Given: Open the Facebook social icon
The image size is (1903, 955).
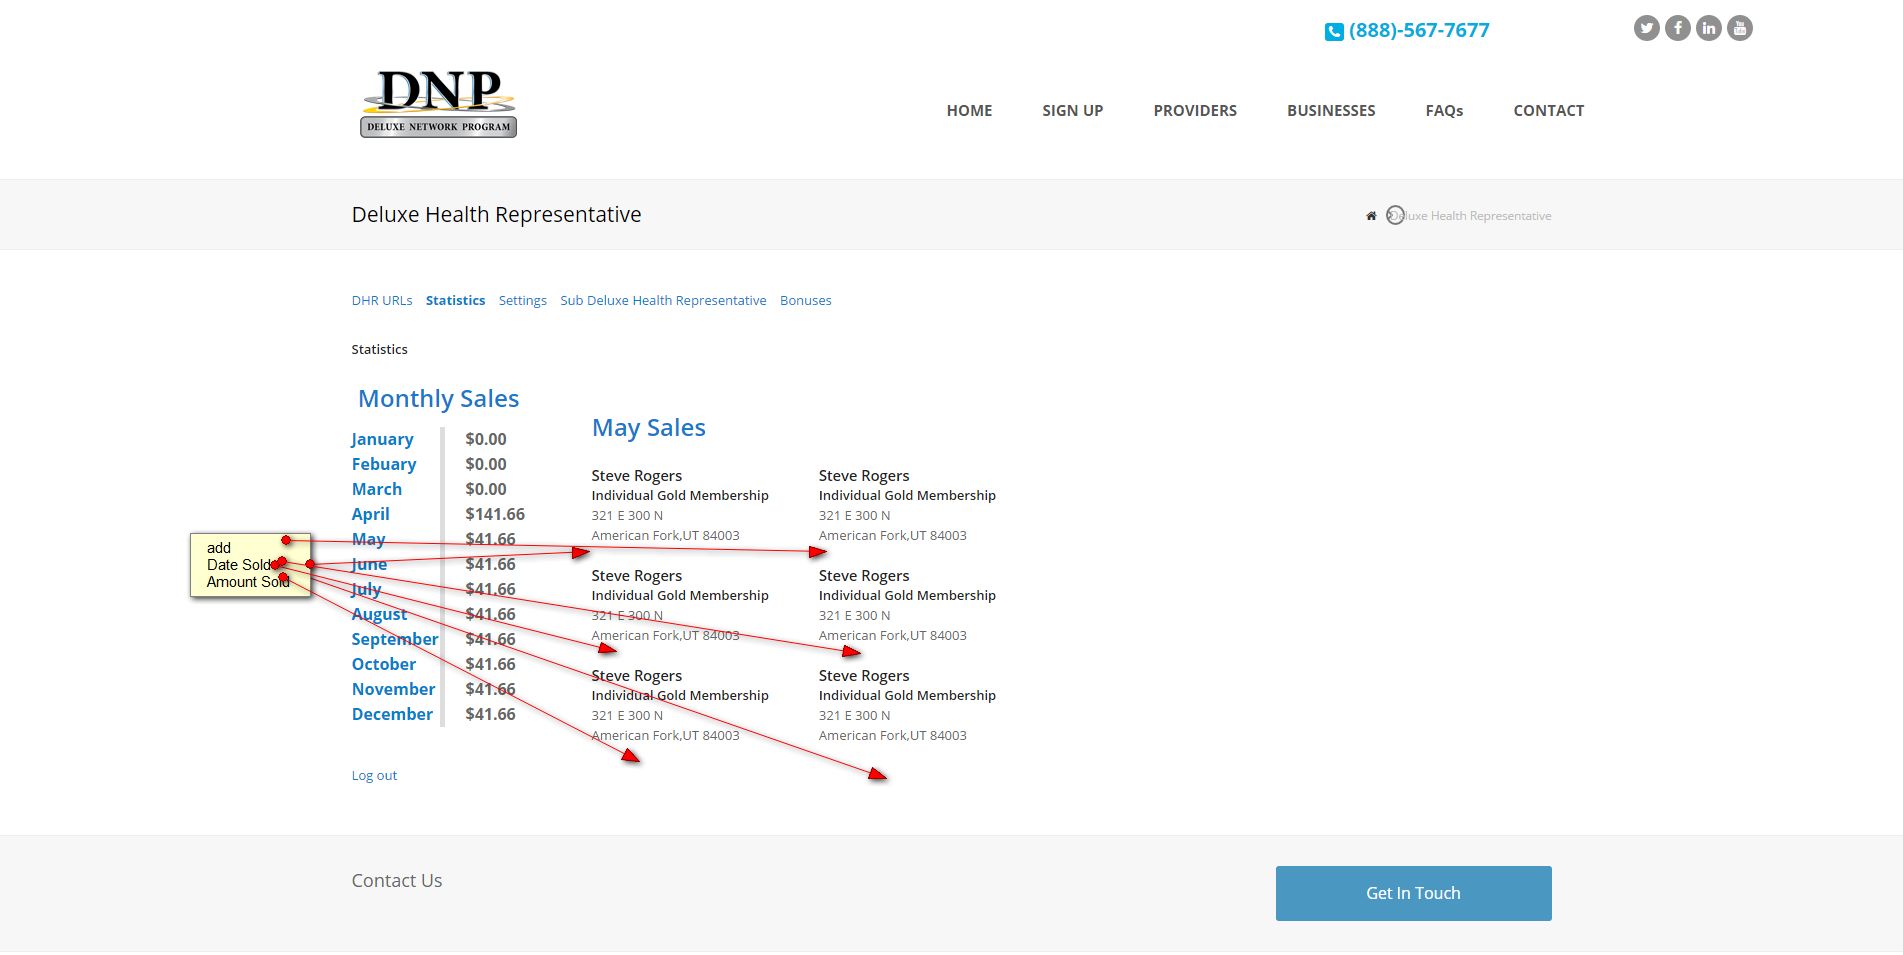Looking at the screenshot, I should [1678, 28].
